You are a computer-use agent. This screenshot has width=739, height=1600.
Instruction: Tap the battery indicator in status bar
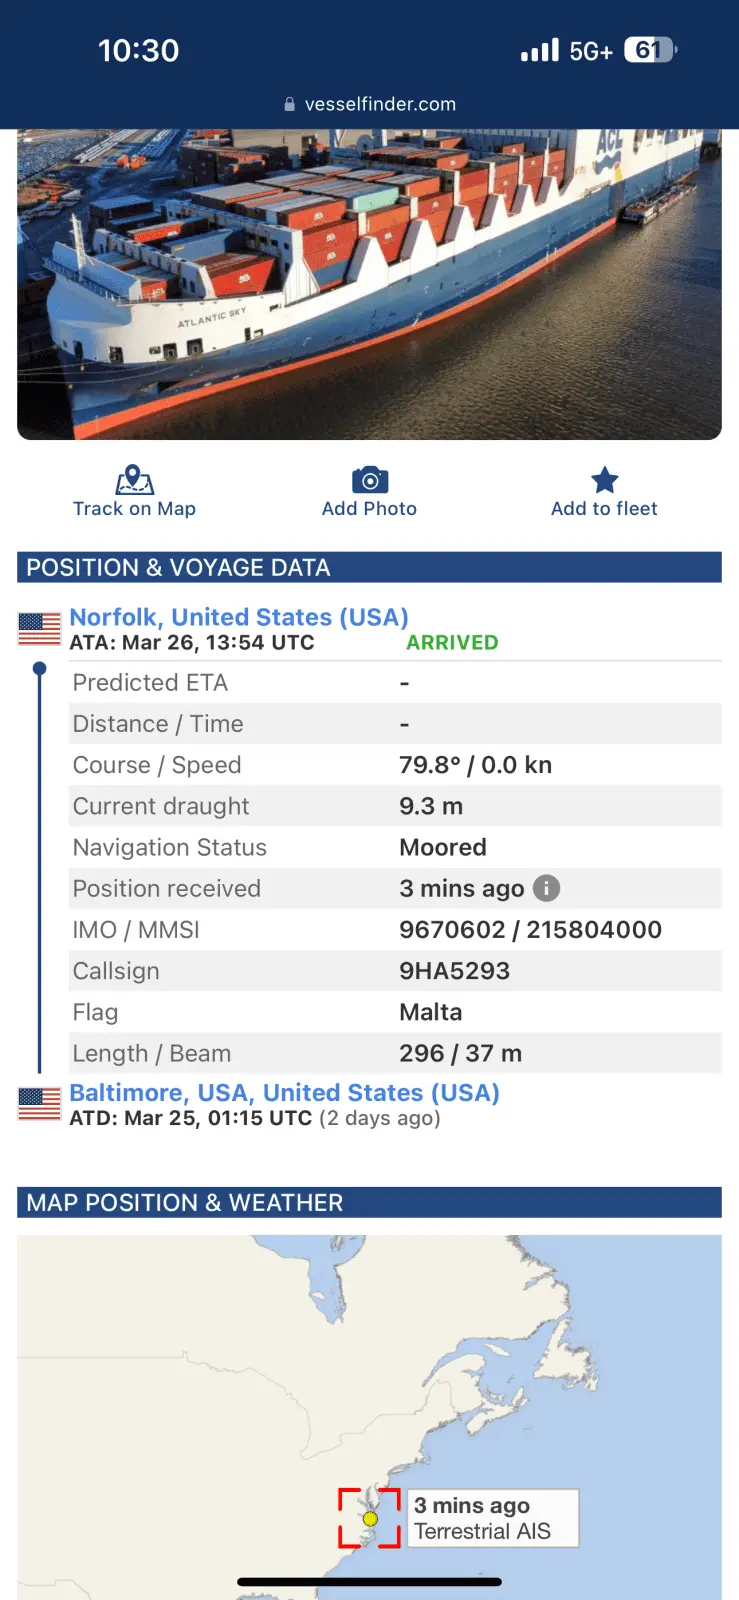649,50
